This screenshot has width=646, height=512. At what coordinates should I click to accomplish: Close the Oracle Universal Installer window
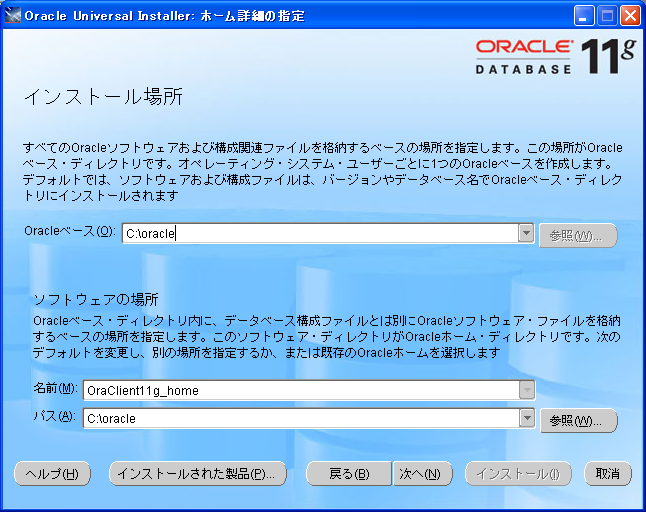pos(630,15)
